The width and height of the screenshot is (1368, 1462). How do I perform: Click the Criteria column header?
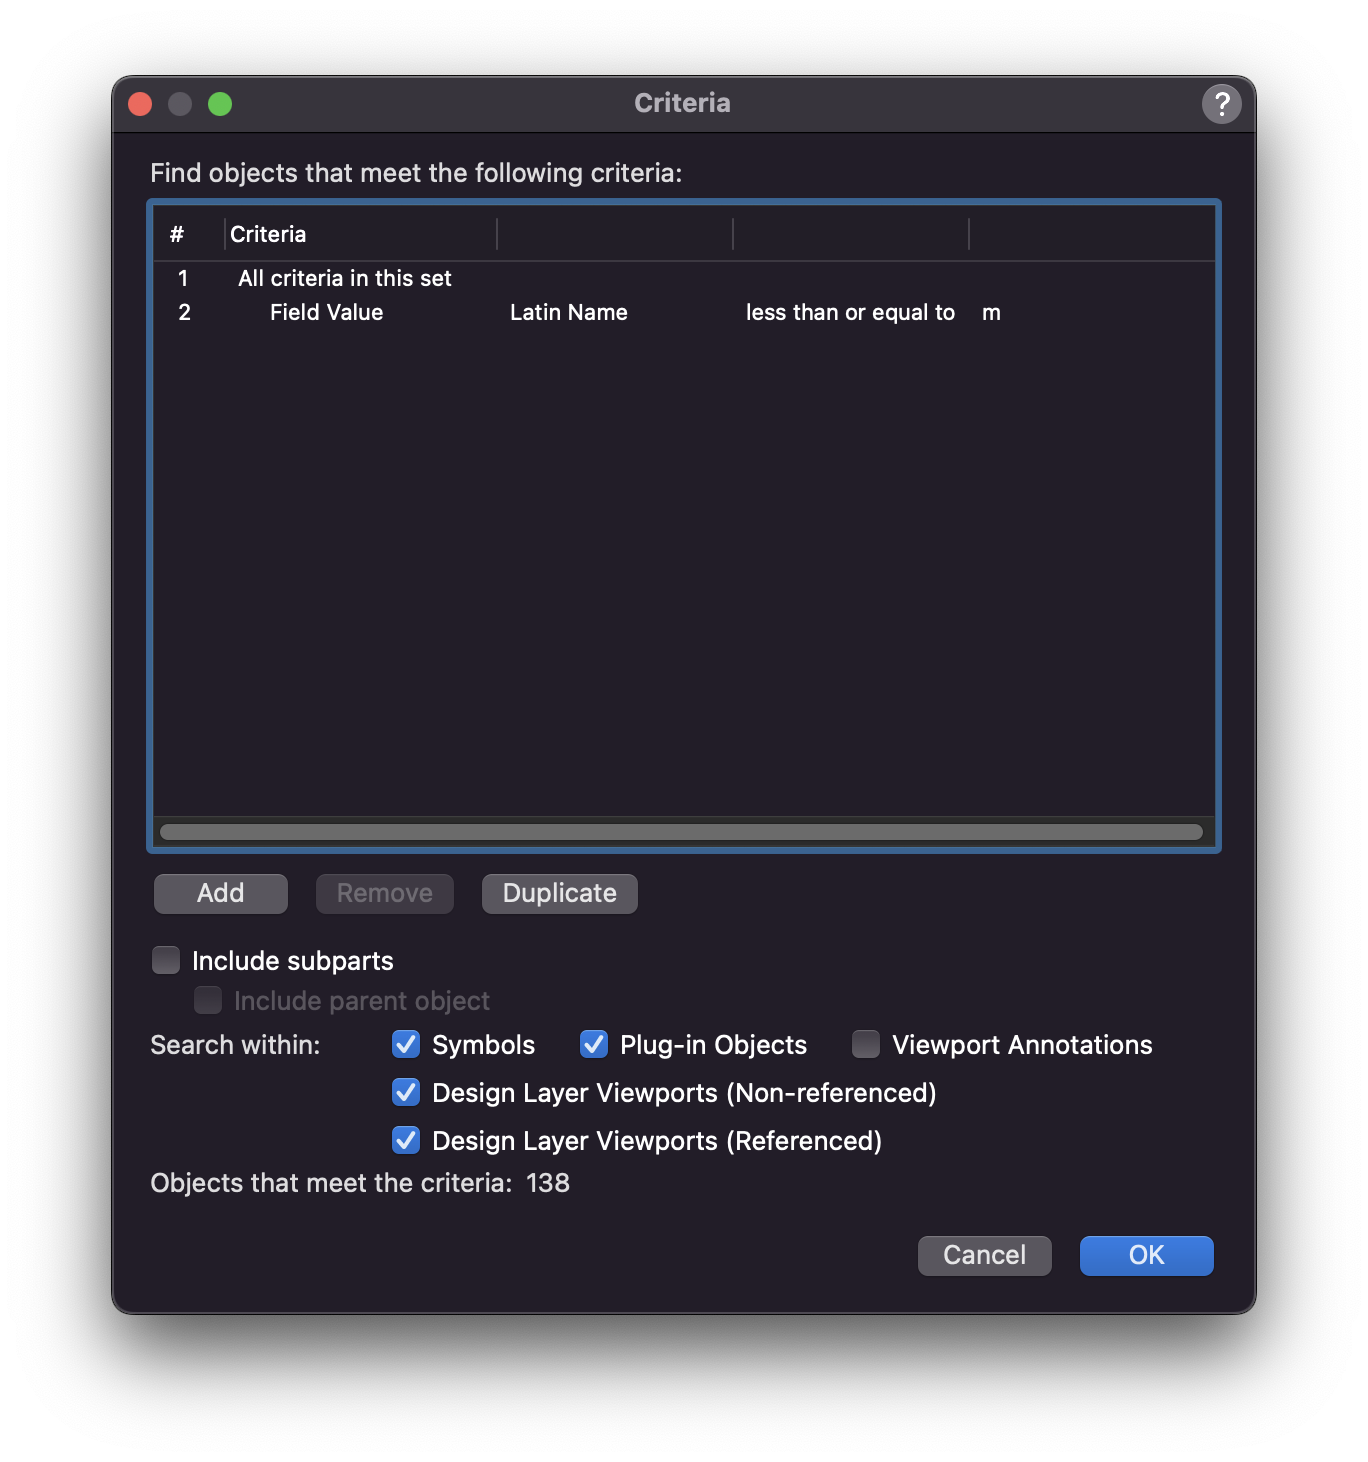click(x=268, y=234)
